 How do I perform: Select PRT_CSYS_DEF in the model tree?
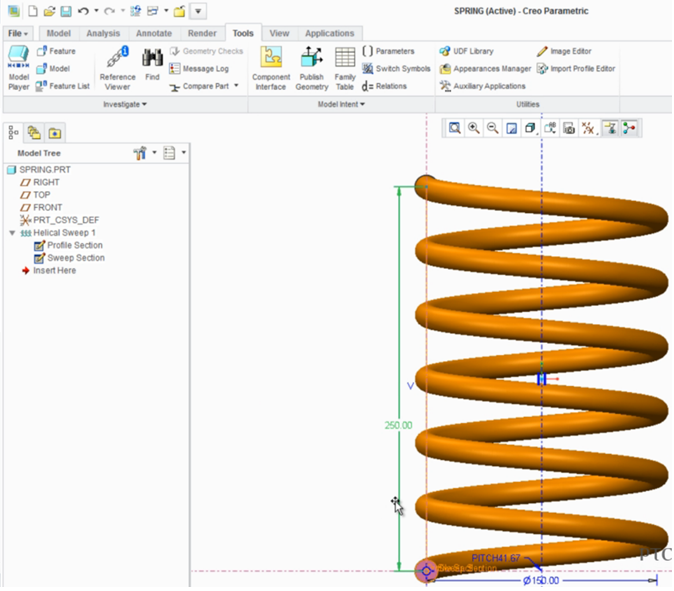pyautogui.click(x=59, y=220)
